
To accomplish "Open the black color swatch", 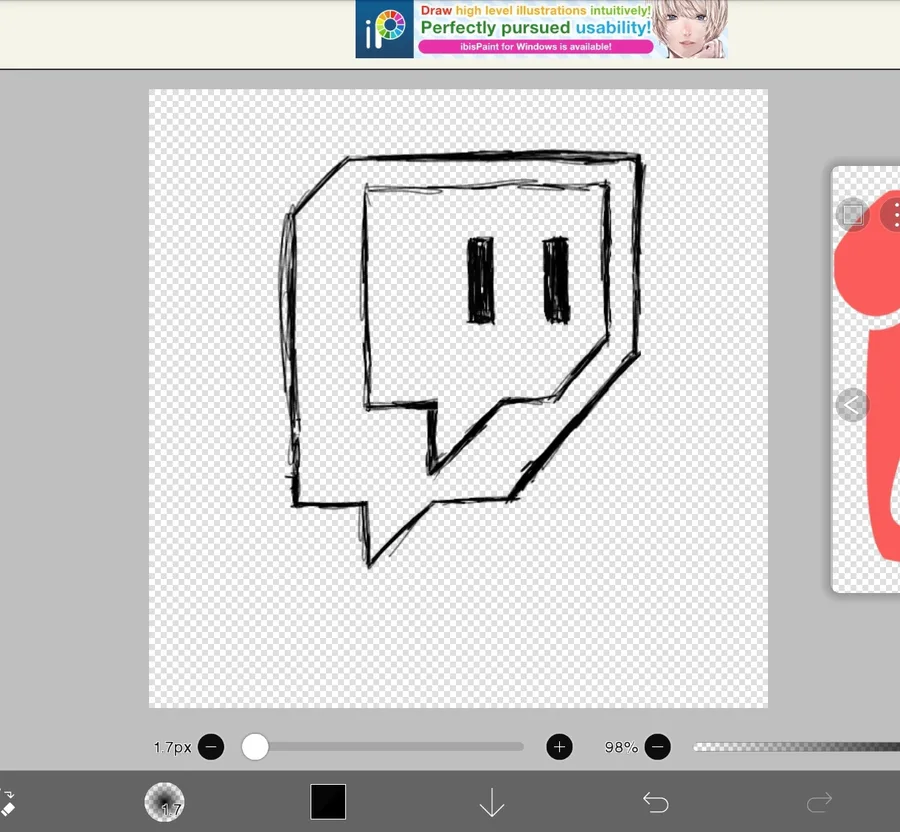I will (x=328, y=802).
